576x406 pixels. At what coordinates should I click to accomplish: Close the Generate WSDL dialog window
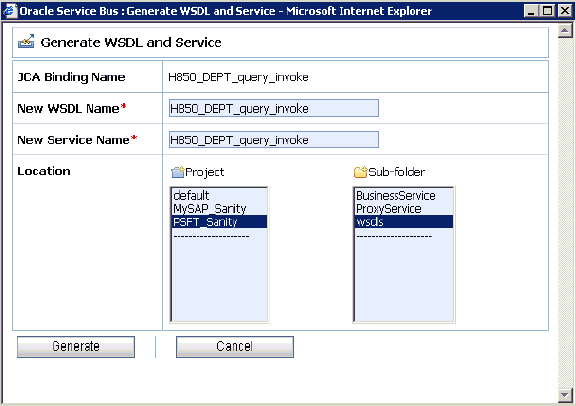click(x=565, y=11)
